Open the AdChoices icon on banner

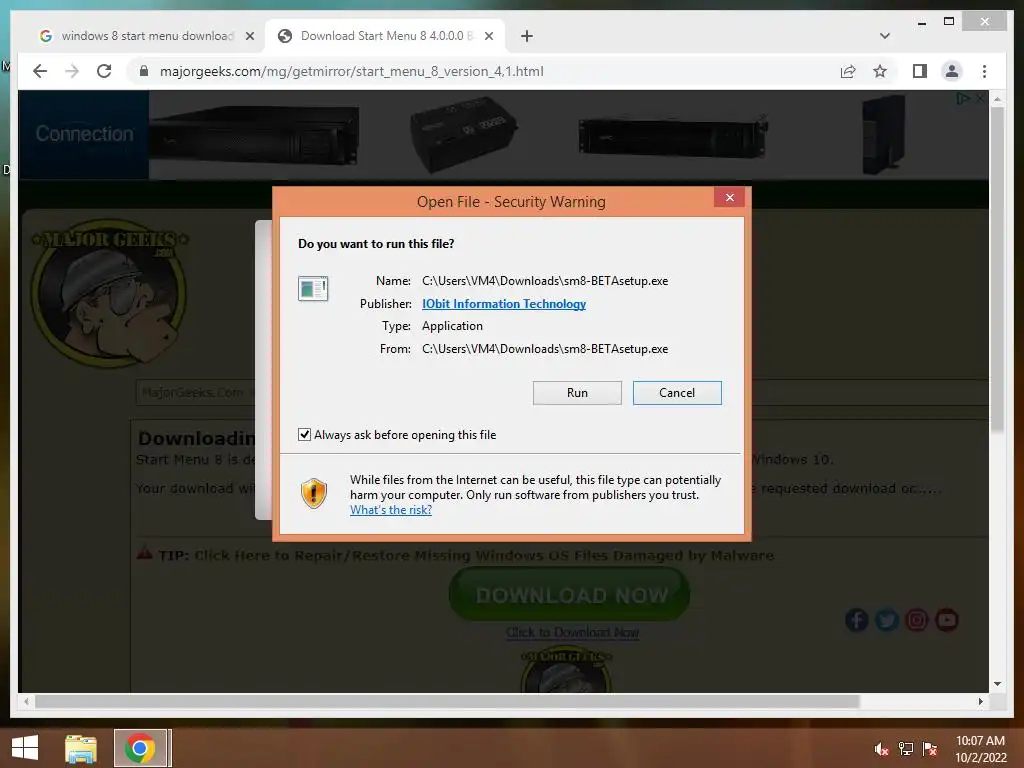(963, 99)
